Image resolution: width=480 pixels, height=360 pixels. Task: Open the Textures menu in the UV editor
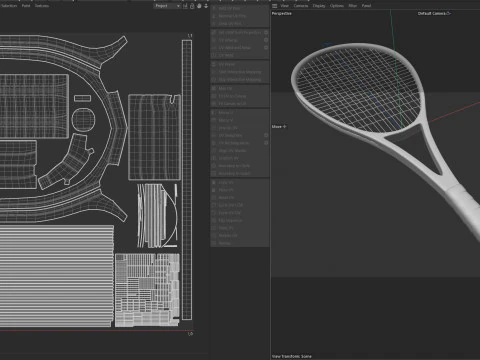point(42,6)
